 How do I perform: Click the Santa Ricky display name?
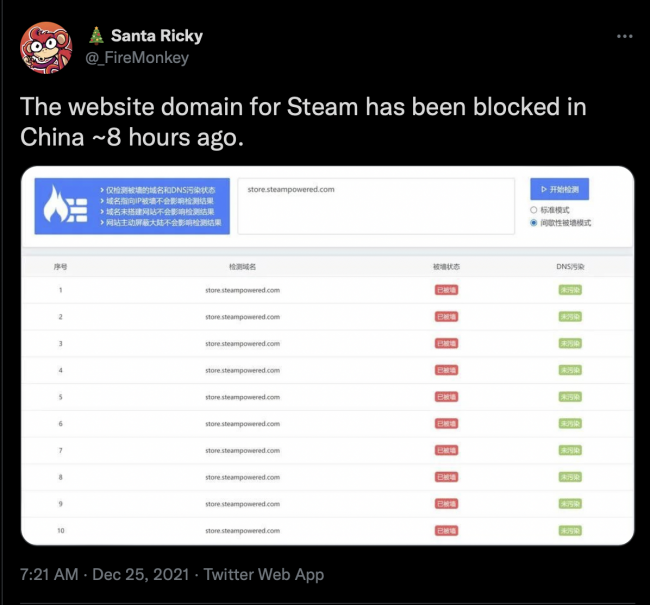click(x=156, y=36)
